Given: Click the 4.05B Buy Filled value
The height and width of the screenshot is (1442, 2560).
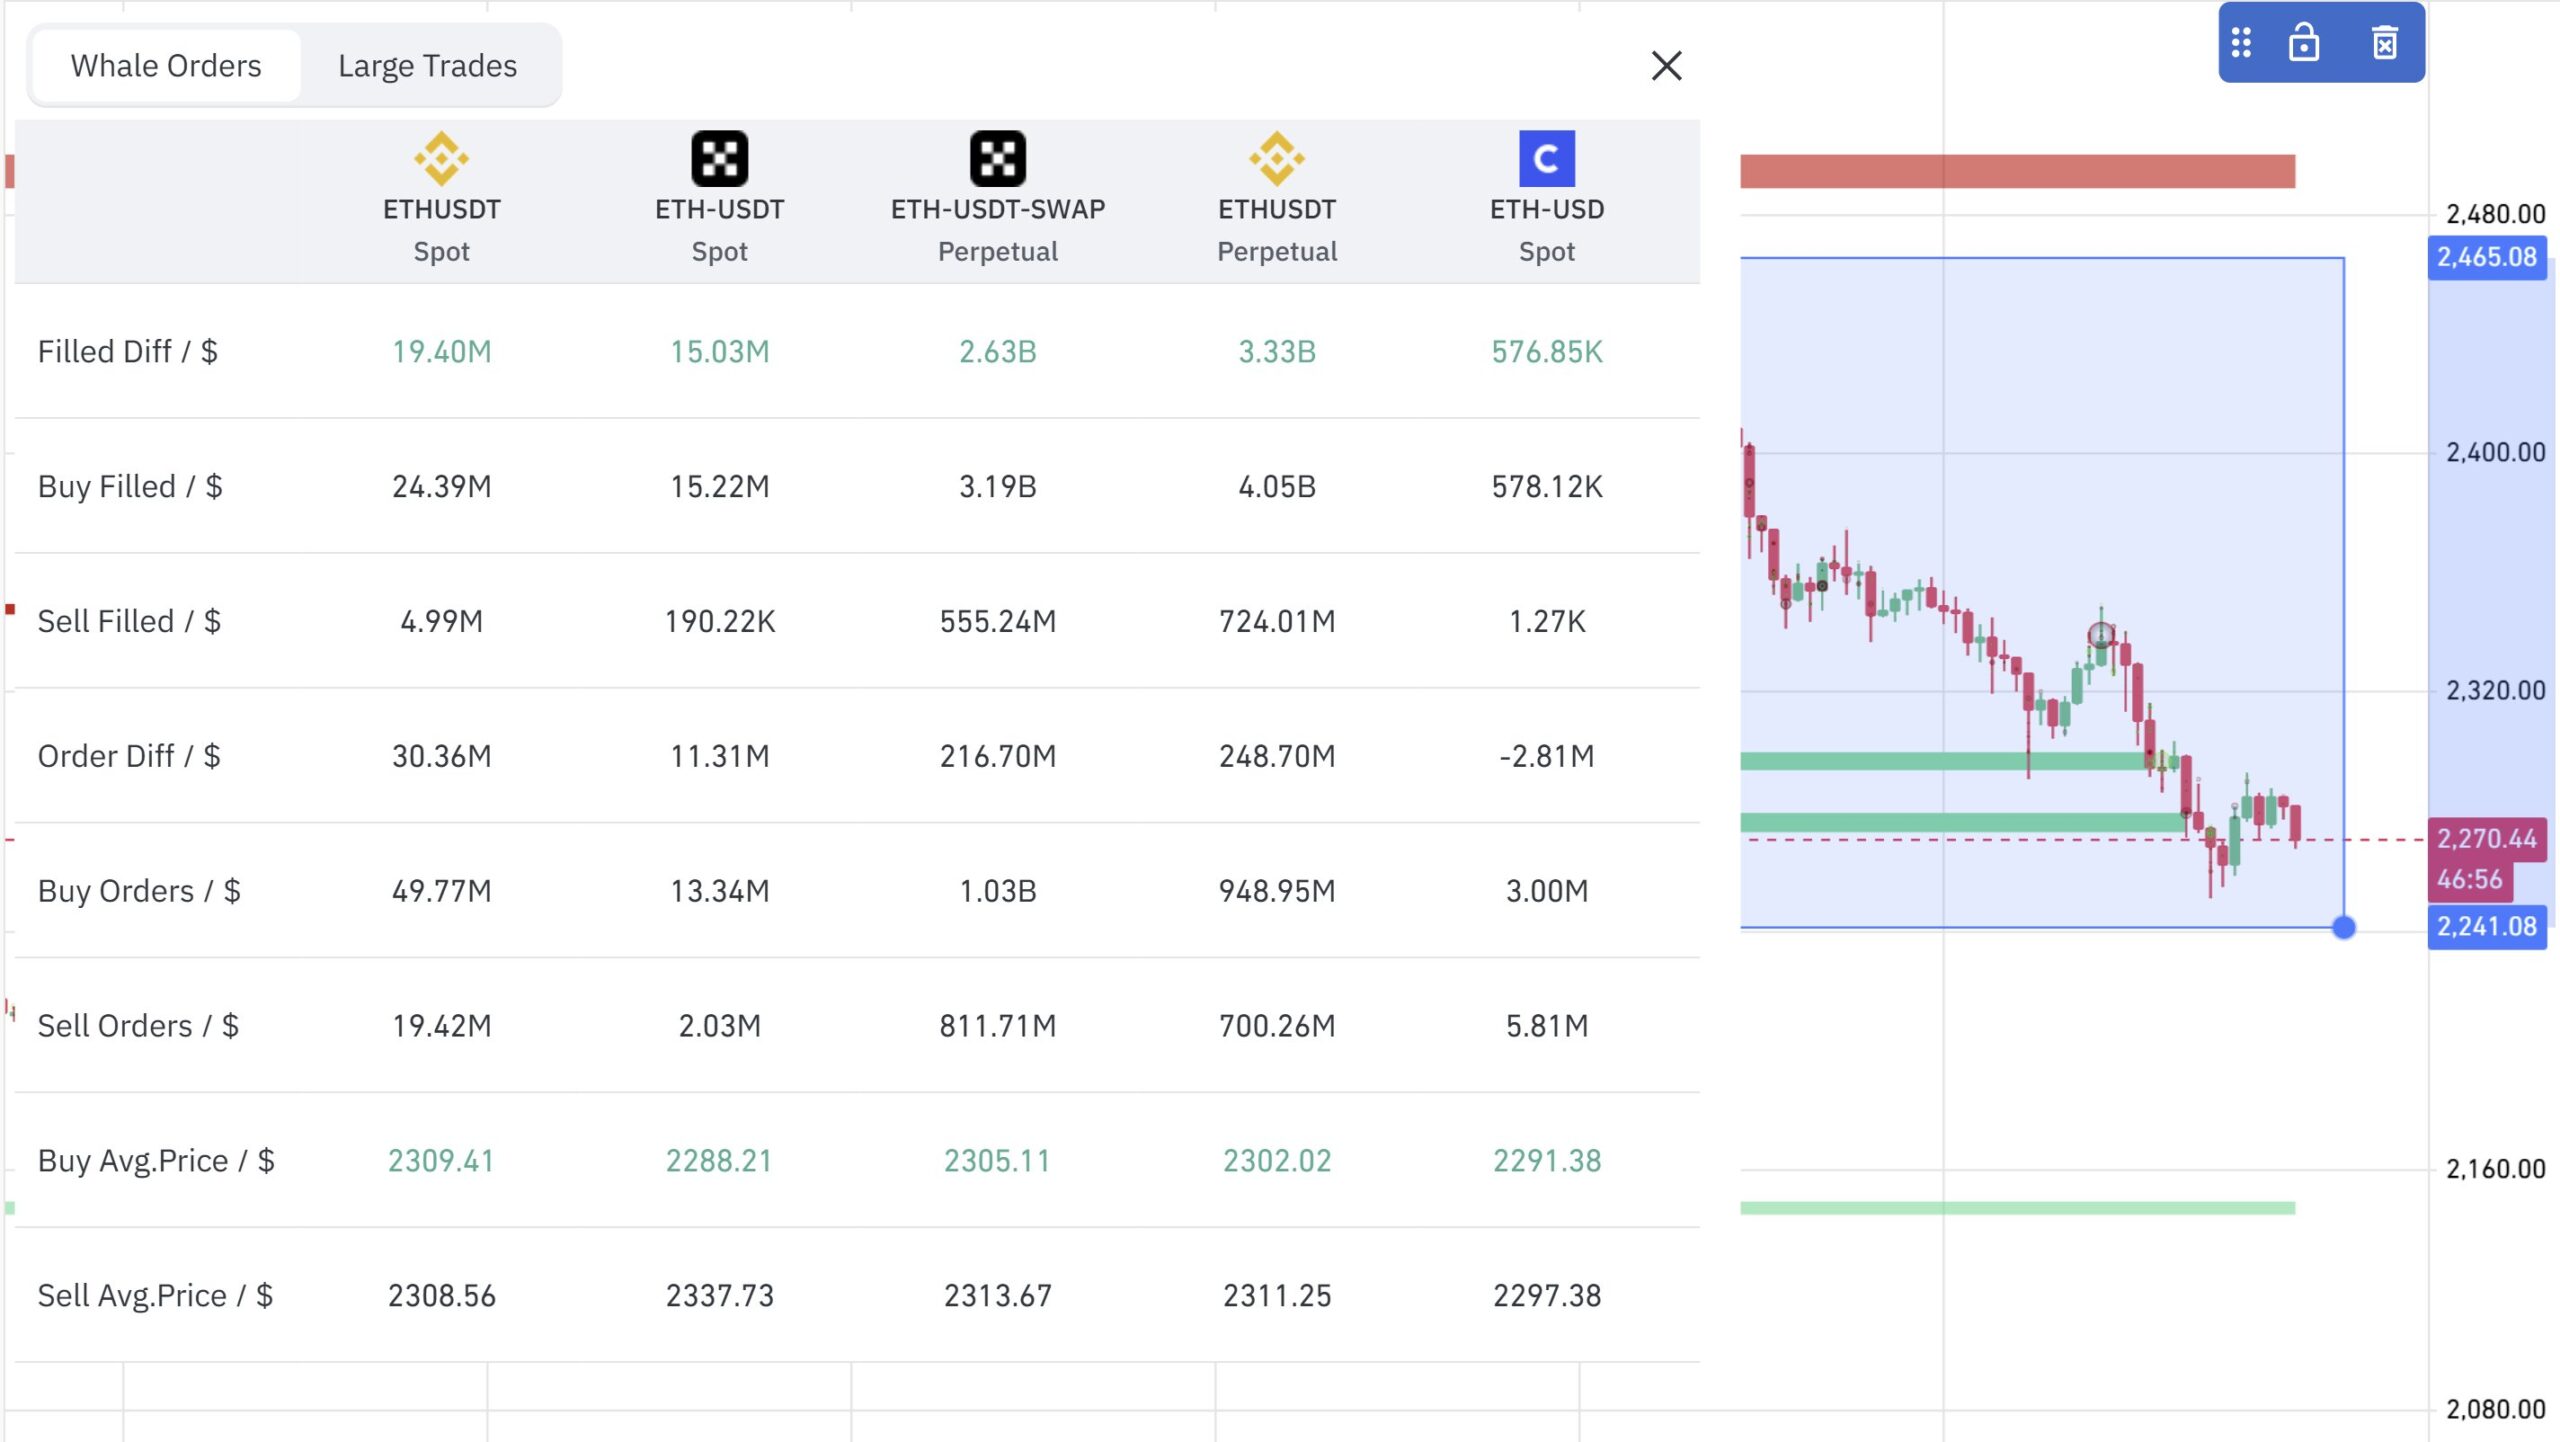Looking at the screenshot, I should click(x=1277, y=487).
